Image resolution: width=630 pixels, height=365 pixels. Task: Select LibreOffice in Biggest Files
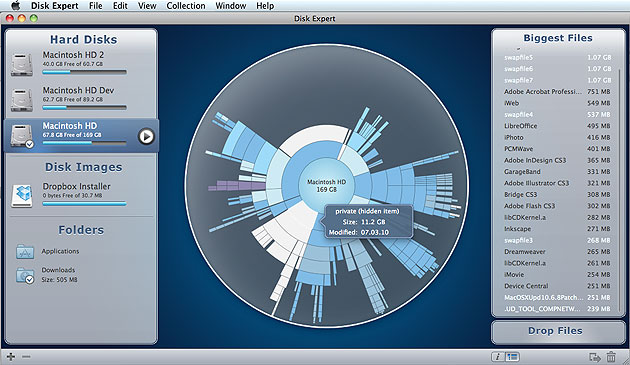[x=558, y=126]
